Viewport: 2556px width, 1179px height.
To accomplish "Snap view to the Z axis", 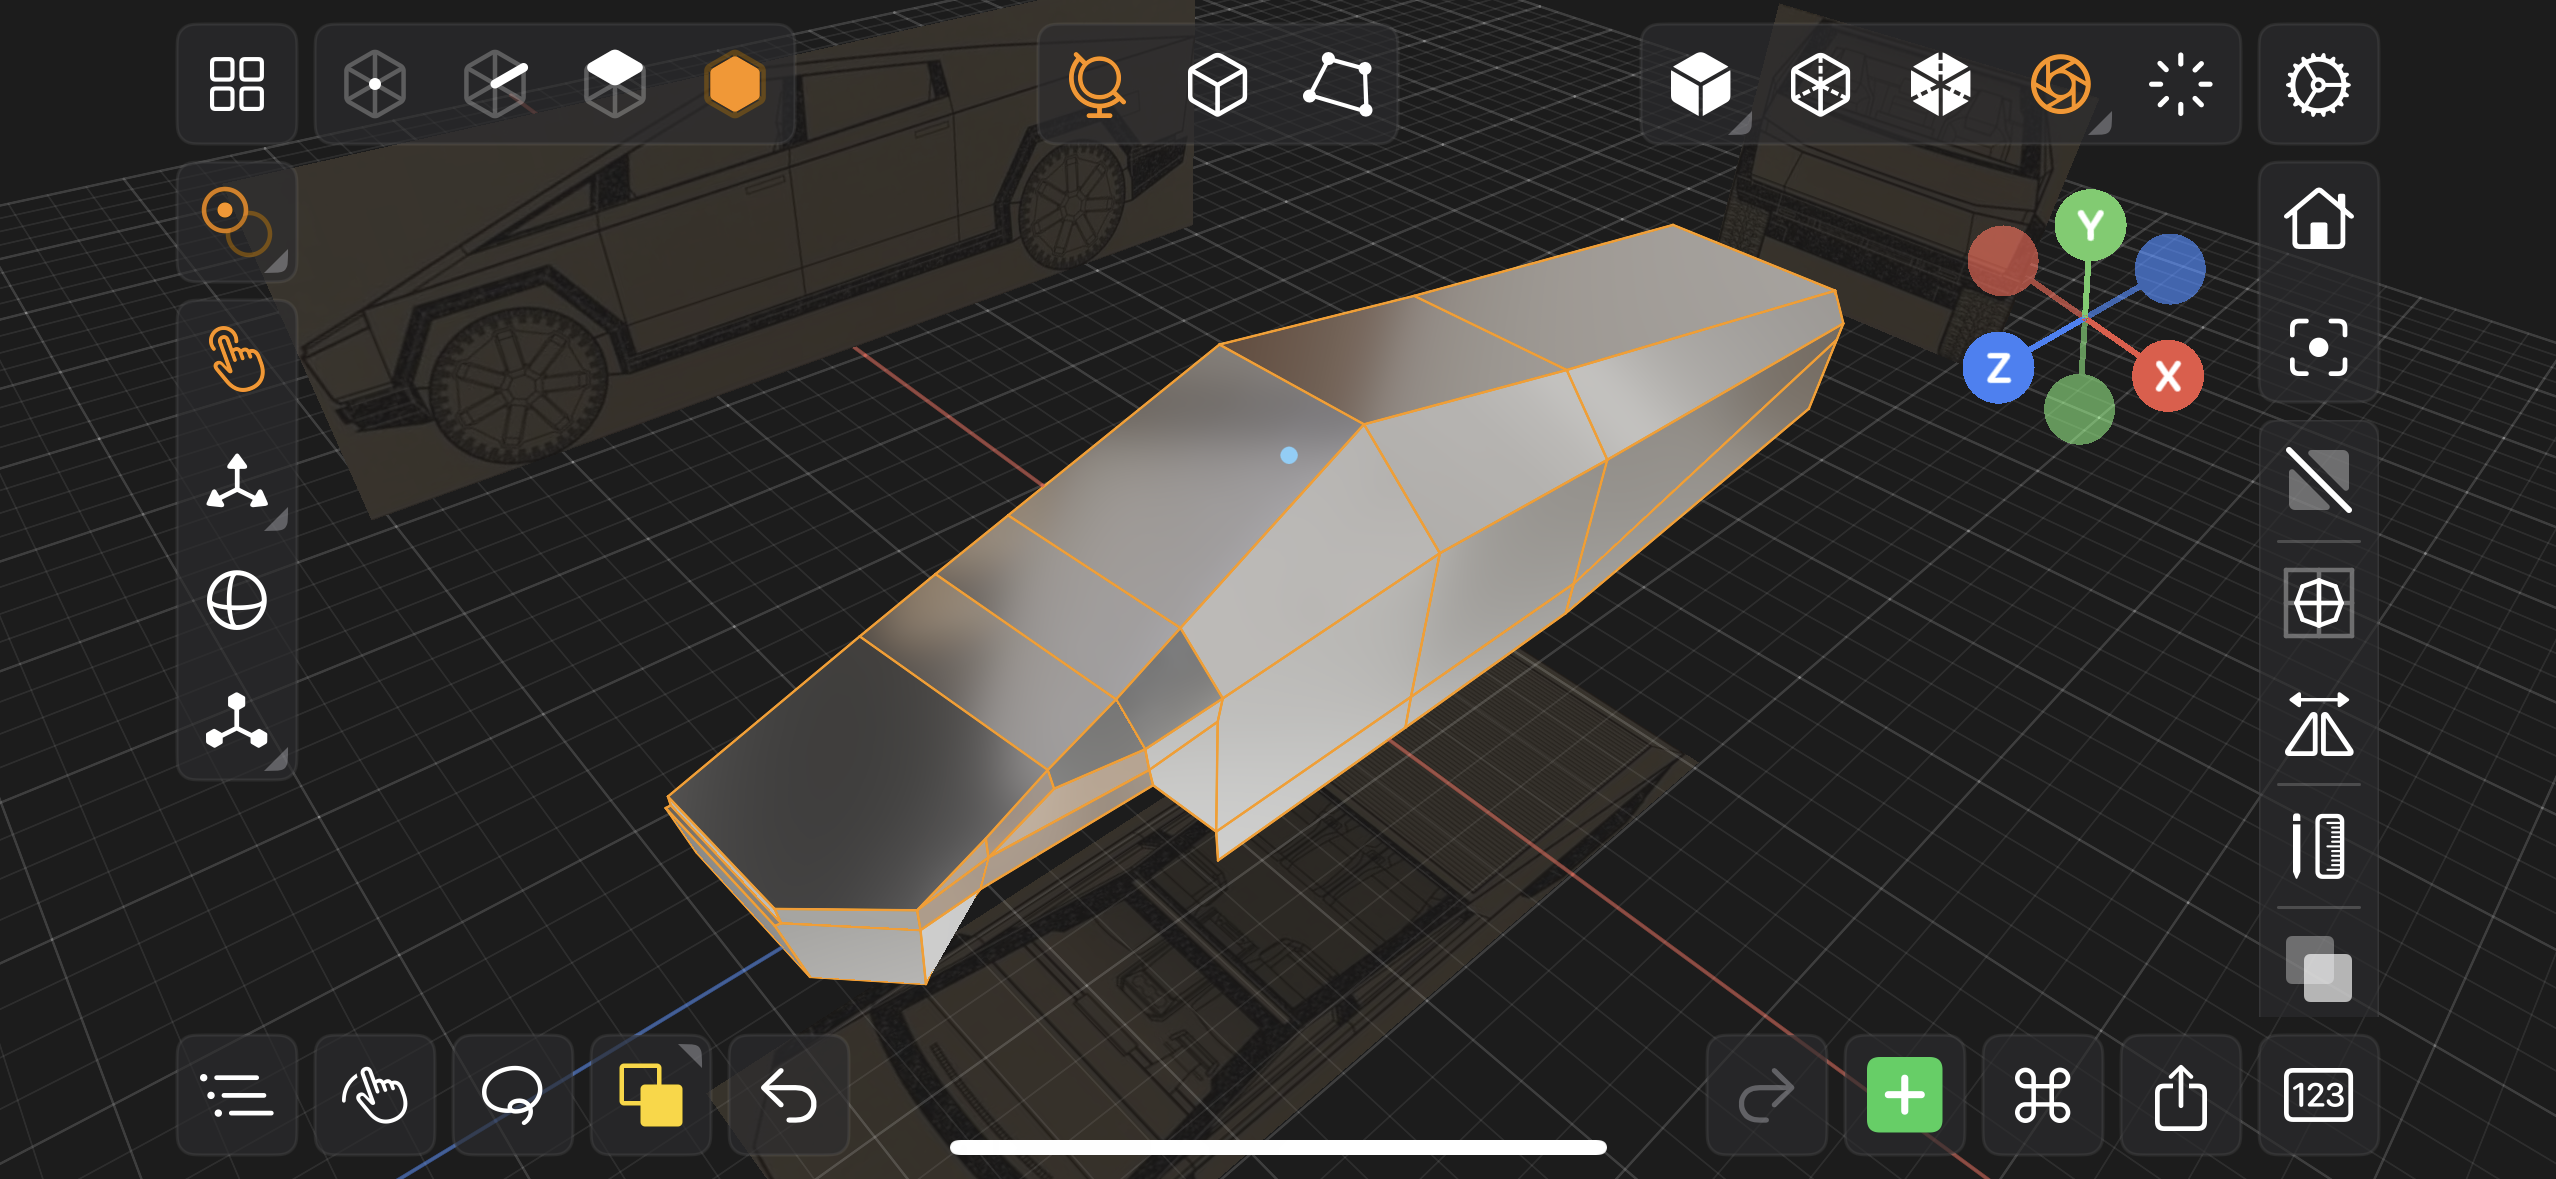I will pos(1998,368).
